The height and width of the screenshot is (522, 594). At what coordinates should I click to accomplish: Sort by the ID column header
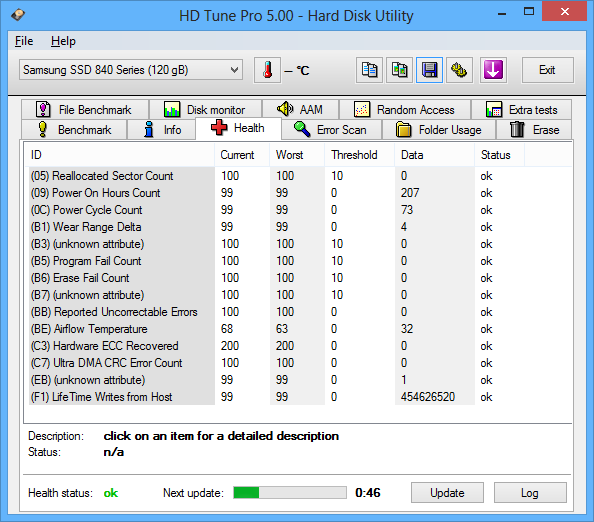120,155
